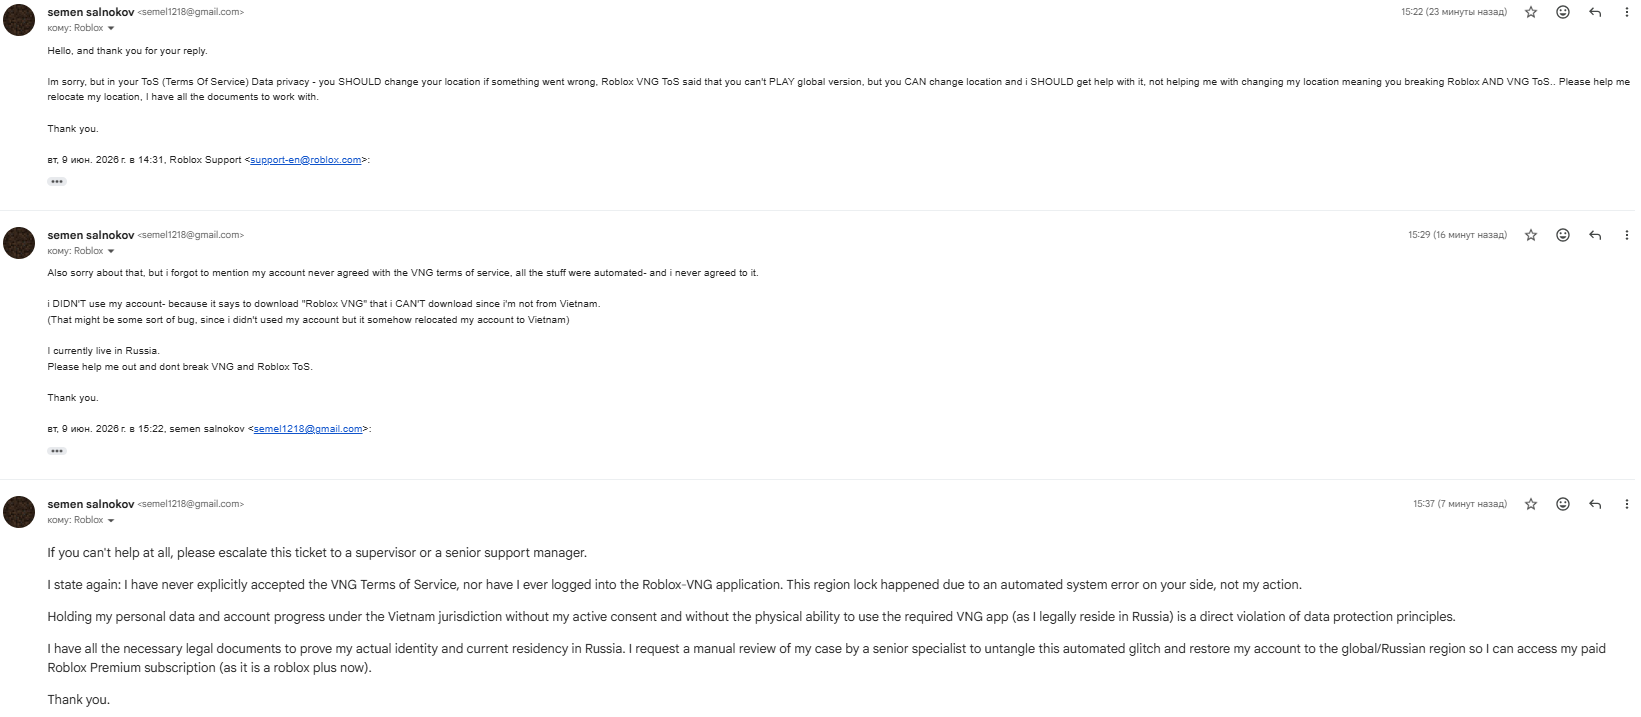
Task: Reply to the 15:37 message
Action: tap(1595, 504)
